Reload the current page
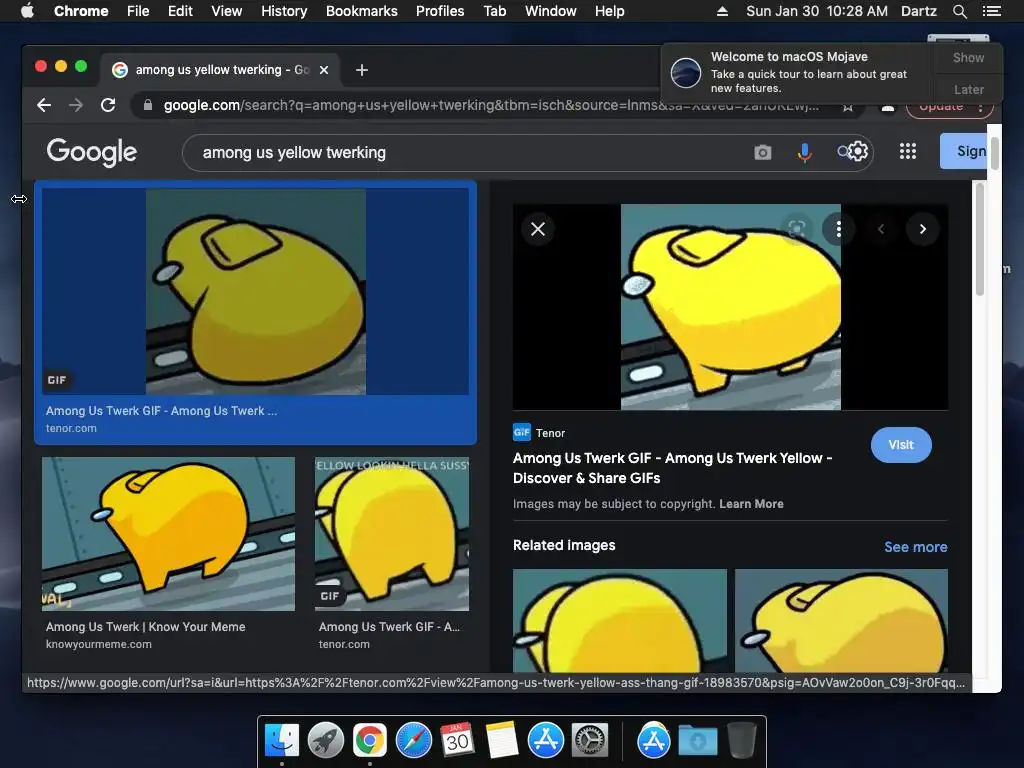The height and width of the screenshot is (768, 1024). tap(108, 105)
